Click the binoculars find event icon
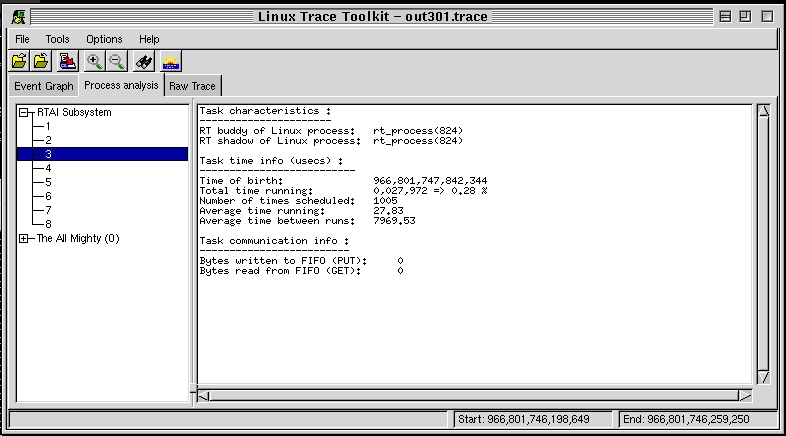This screenshot has width=786, height=436. pos(144,62)
